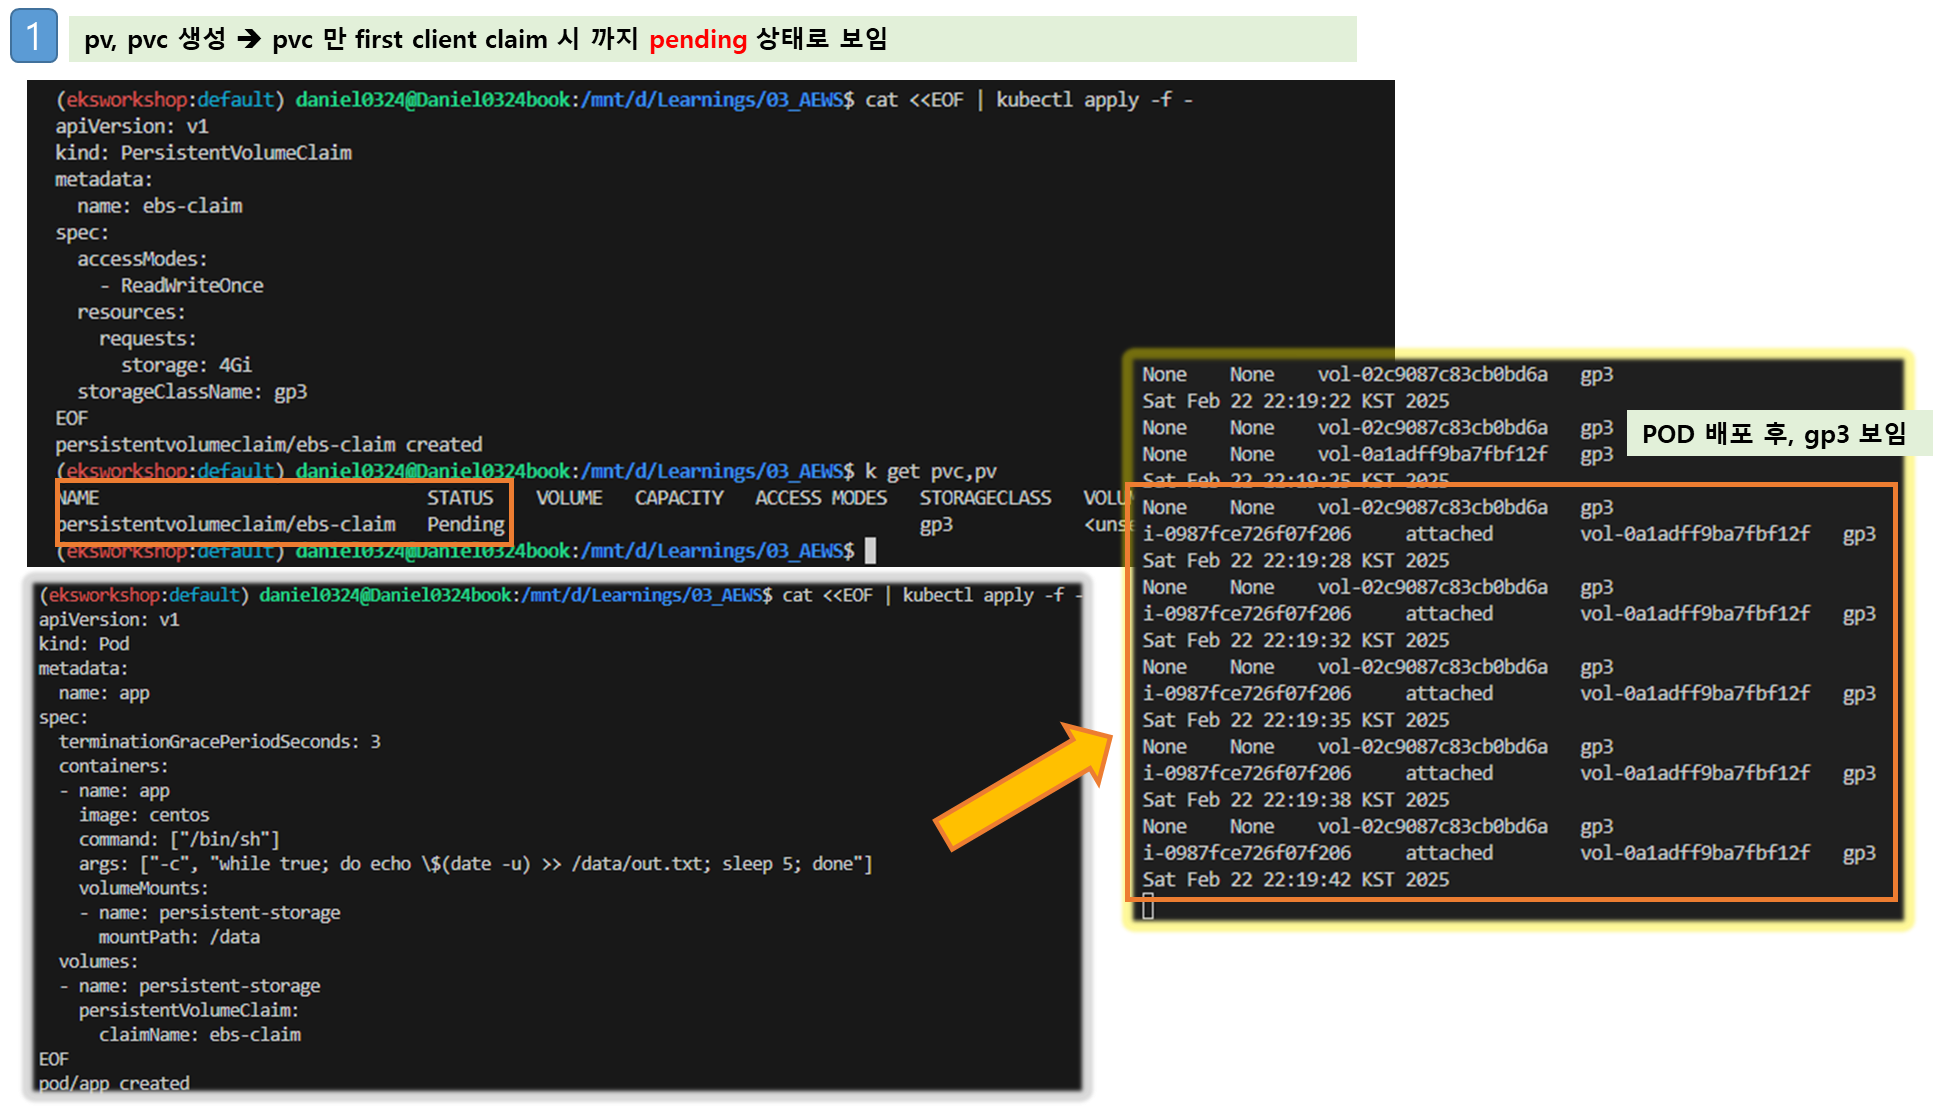Click the Pending status value
Image resolution: width=1933 pixels, height=1108 pixels.
coord(465,524)
